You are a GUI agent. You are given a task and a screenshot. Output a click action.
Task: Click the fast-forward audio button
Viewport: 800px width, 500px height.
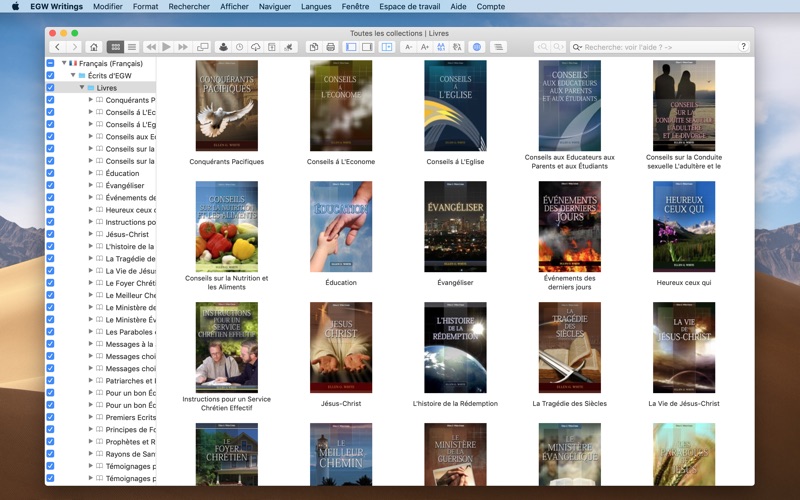tap(182, 47)
